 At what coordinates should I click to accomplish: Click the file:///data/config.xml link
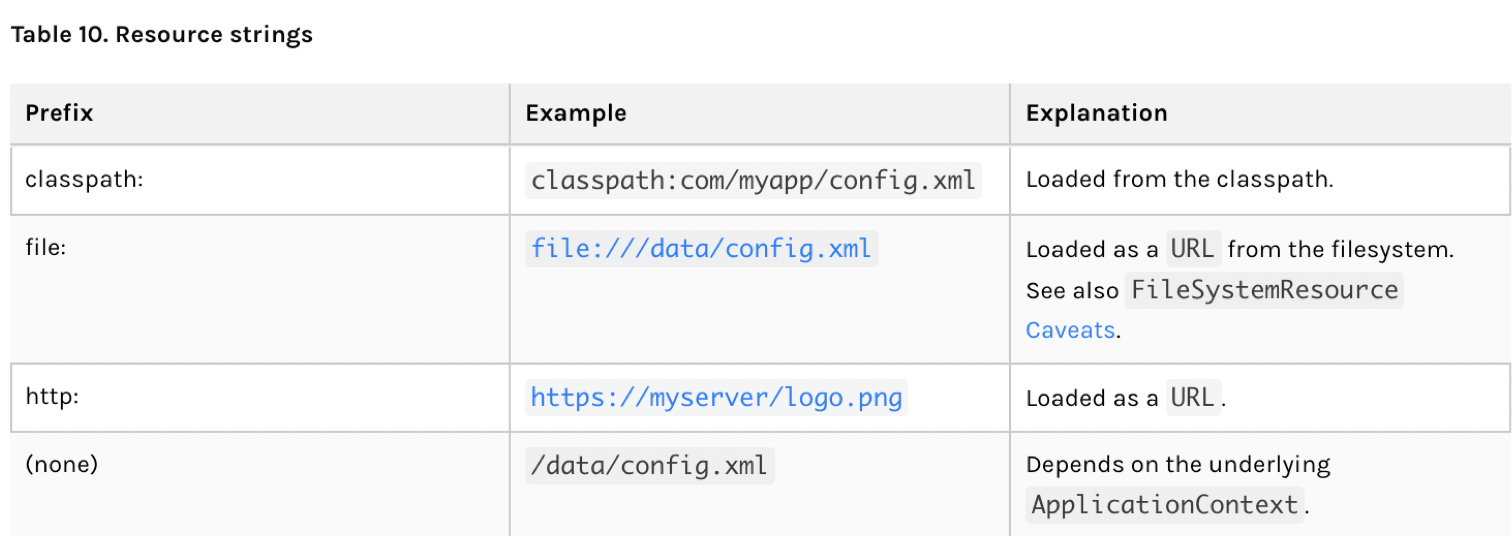click(x=701, y=247)
